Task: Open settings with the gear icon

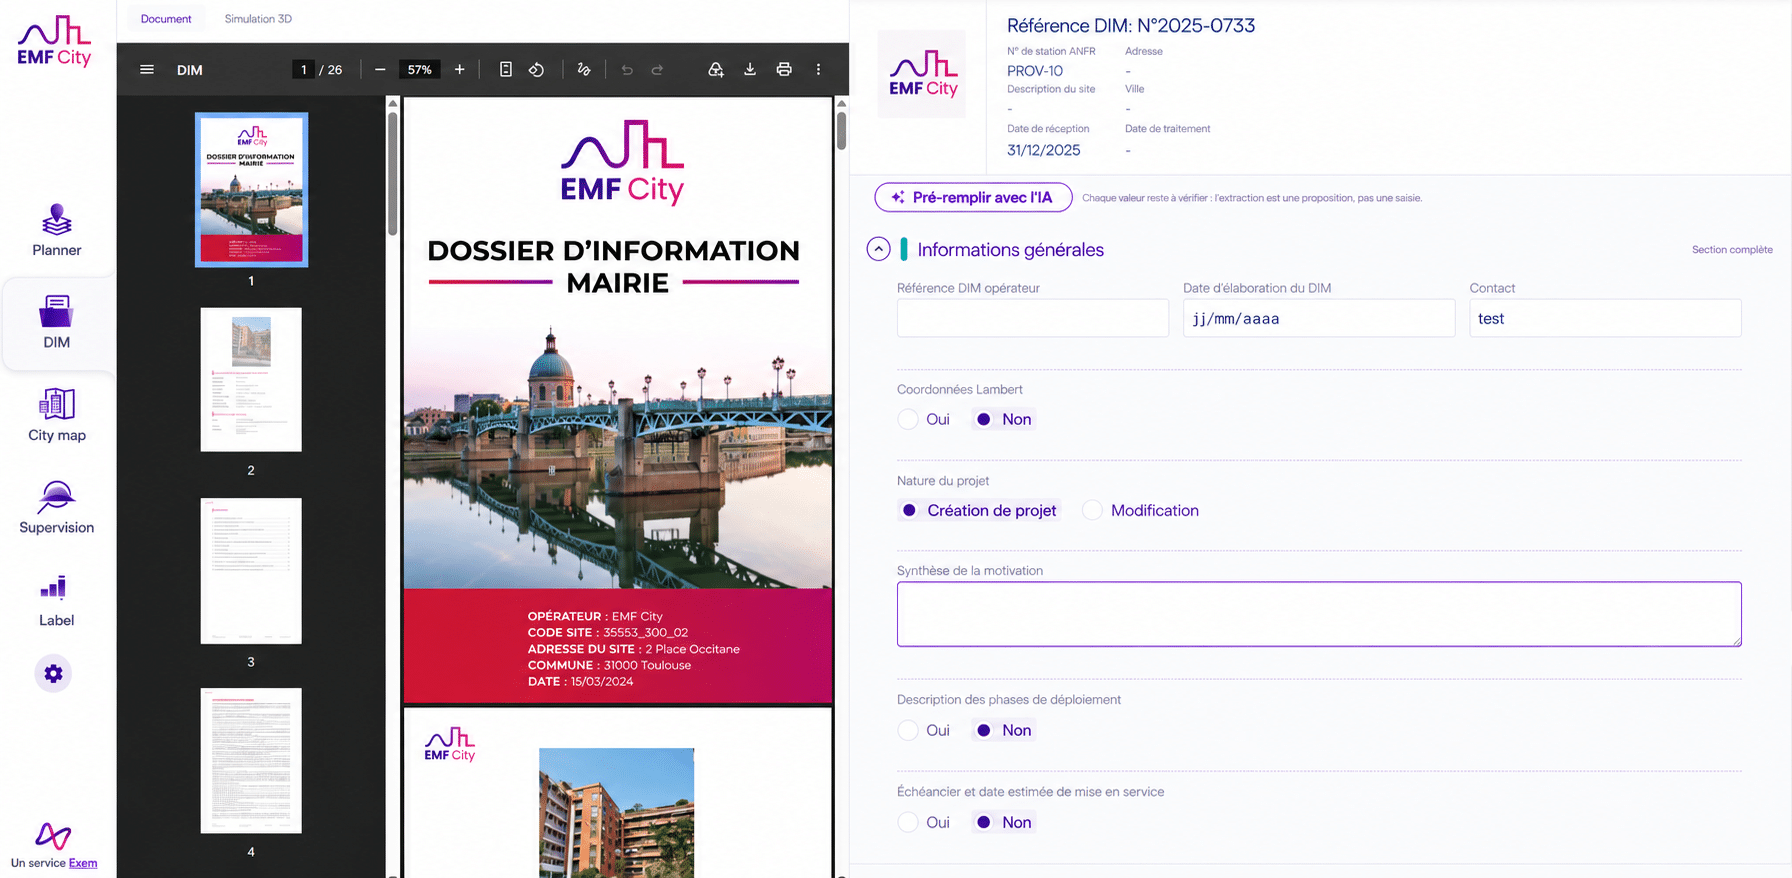Action: pyautogui.click(x=53, y=674)
